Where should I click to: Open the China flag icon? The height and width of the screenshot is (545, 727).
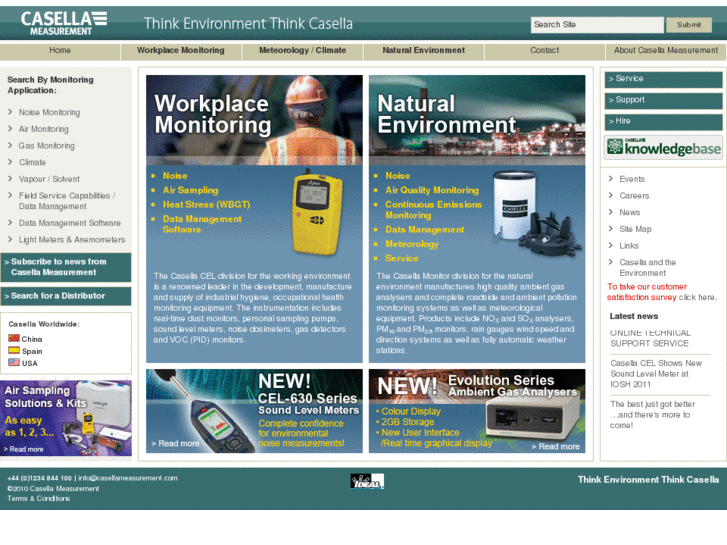pyautogui.click(x=14, y=339)
